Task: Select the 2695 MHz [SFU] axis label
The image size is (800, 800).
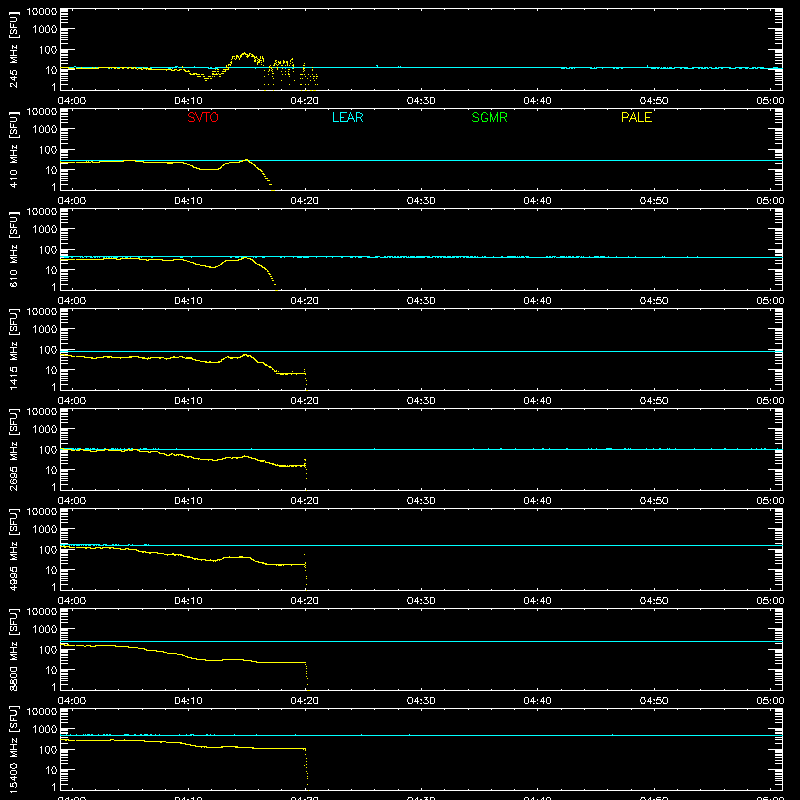Action: [13, 449]
